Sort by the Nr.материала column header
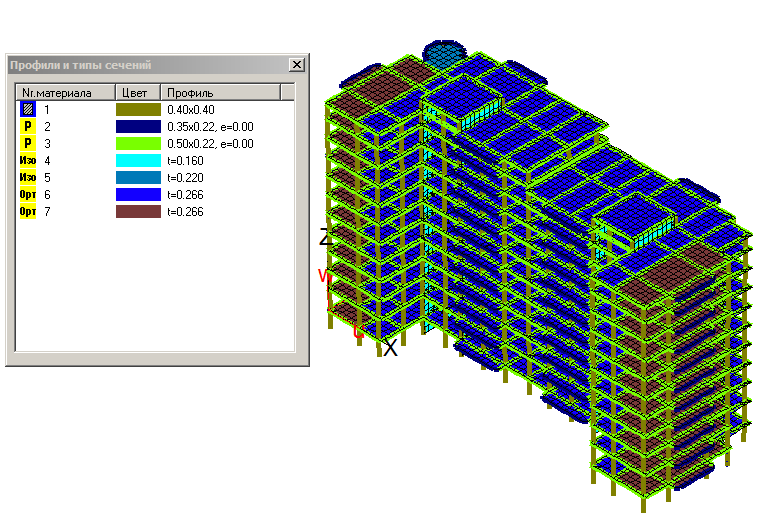The width and height of the screenshot is (760, 519). pos(65,93)
